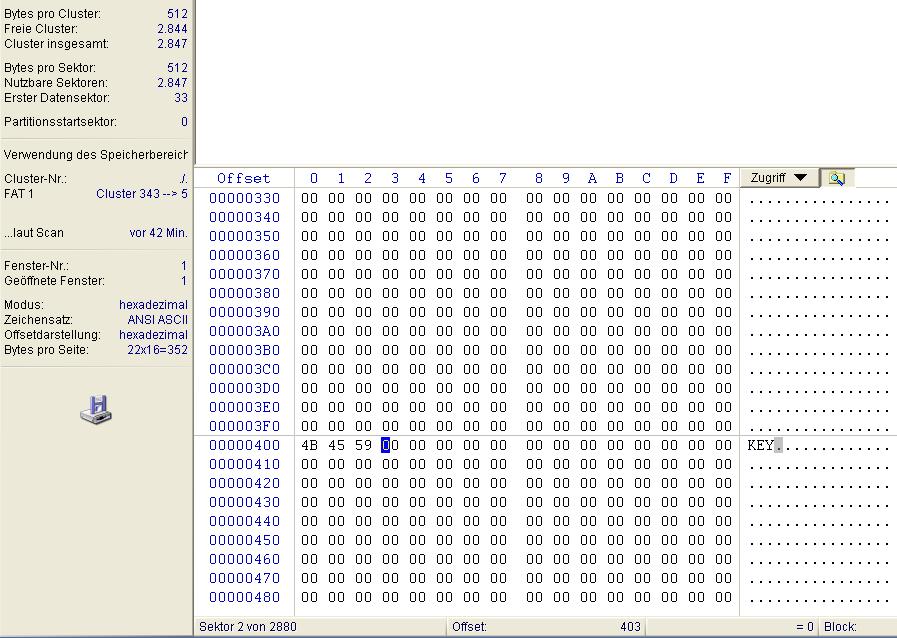Click the KEY text in ASCII column
The image size is (897, 638).
[760, 445]
